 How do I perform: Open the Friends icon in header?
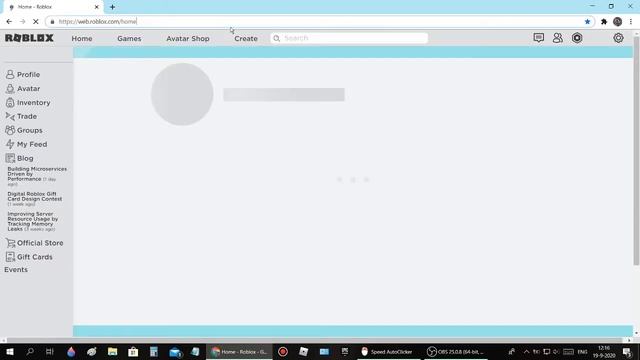pyautogui.click(x=558, y=38)
